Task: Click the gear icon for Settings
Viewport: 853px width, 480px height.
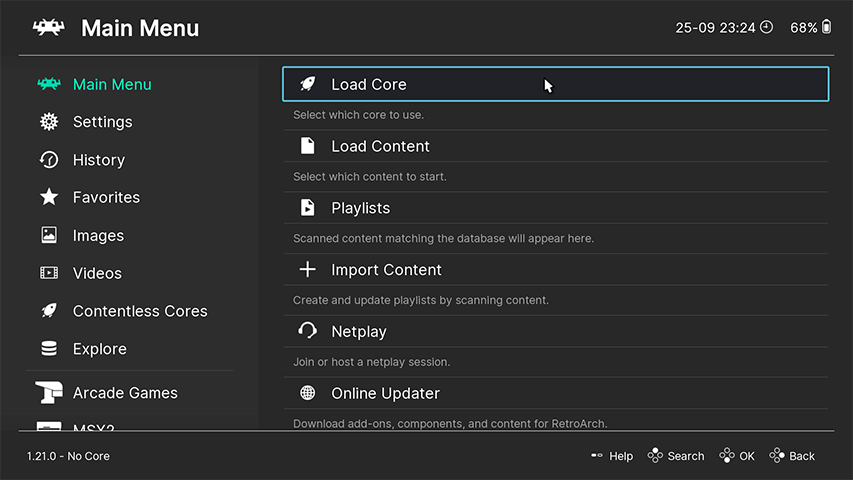Action: (49, 122)
